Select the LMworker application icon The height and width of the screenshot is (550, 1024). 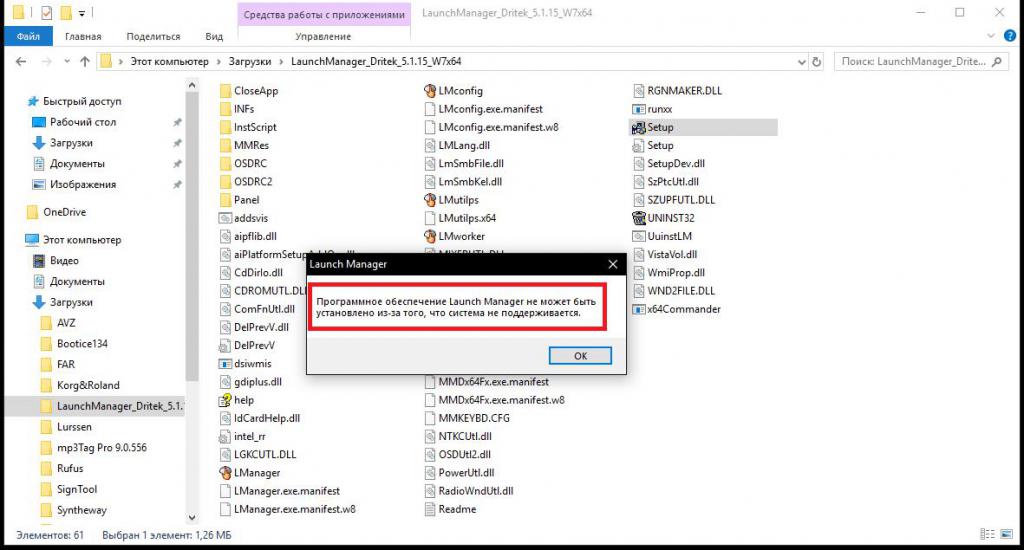point(430,236)
